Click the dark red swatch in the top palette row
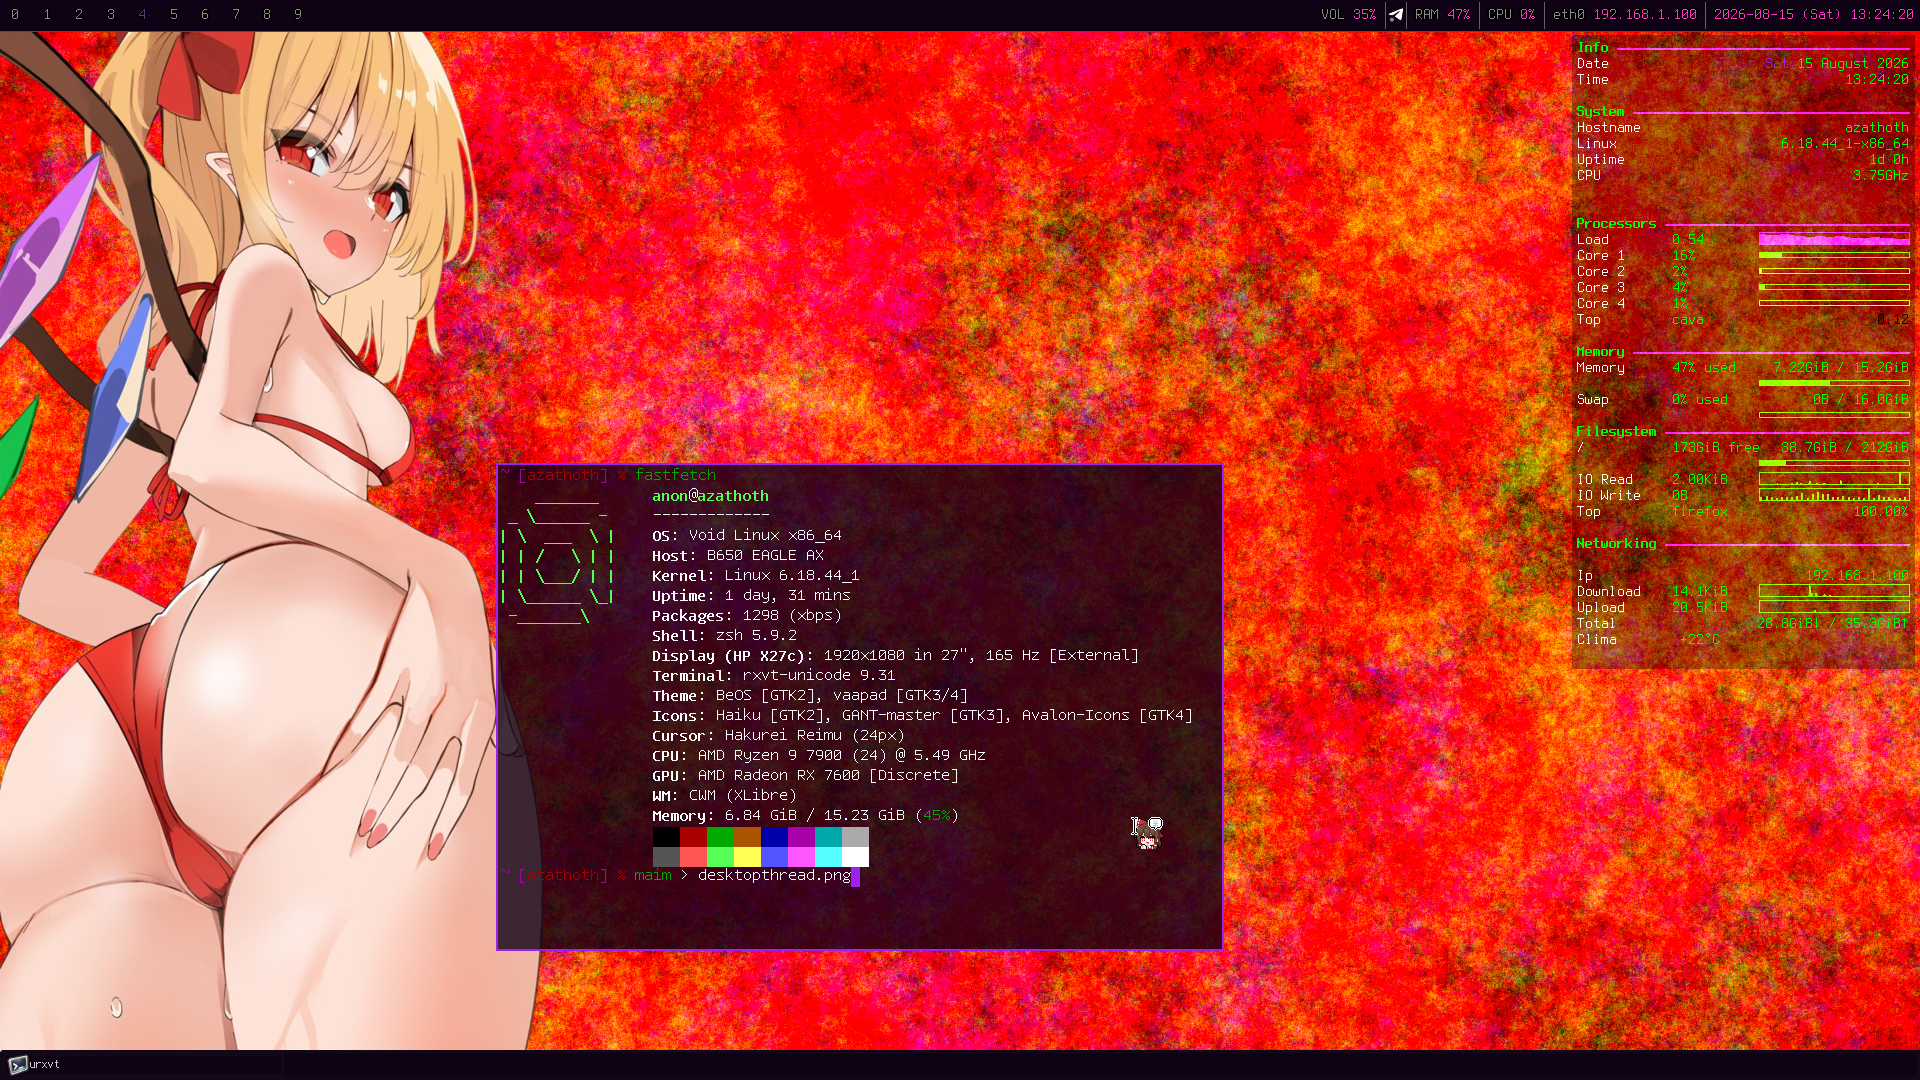The height and width of the screenshot is (1080, 1920). tap(693, 837)
